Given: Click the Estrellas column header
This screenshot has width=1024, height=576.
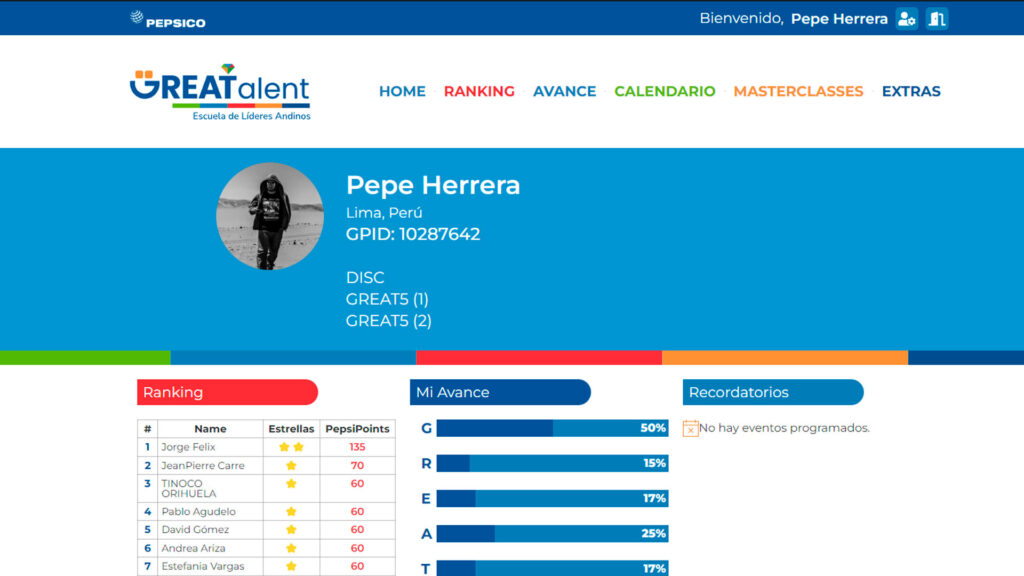Looking at the screenshot, I should click(x=291, y=429).
